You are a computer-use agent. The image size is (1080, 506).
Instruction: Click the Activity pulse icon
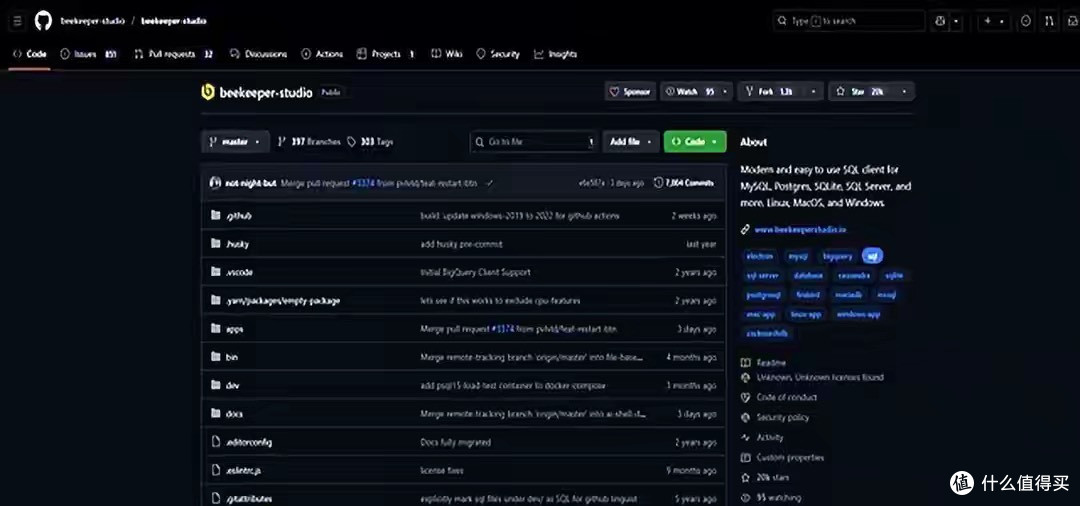coord(745,437)
